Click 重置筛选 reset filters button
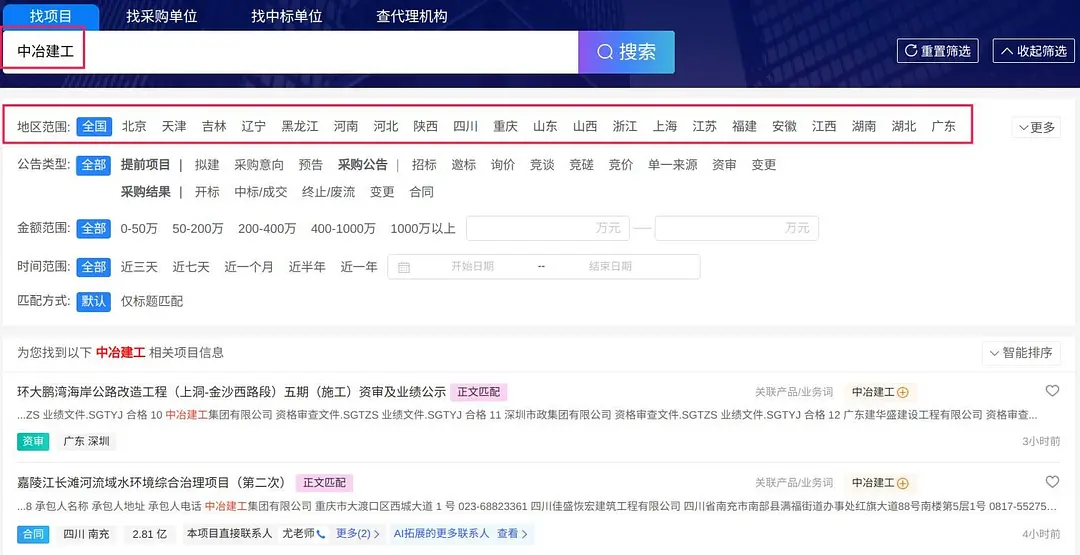The image size is (1080, 555). 937,51
